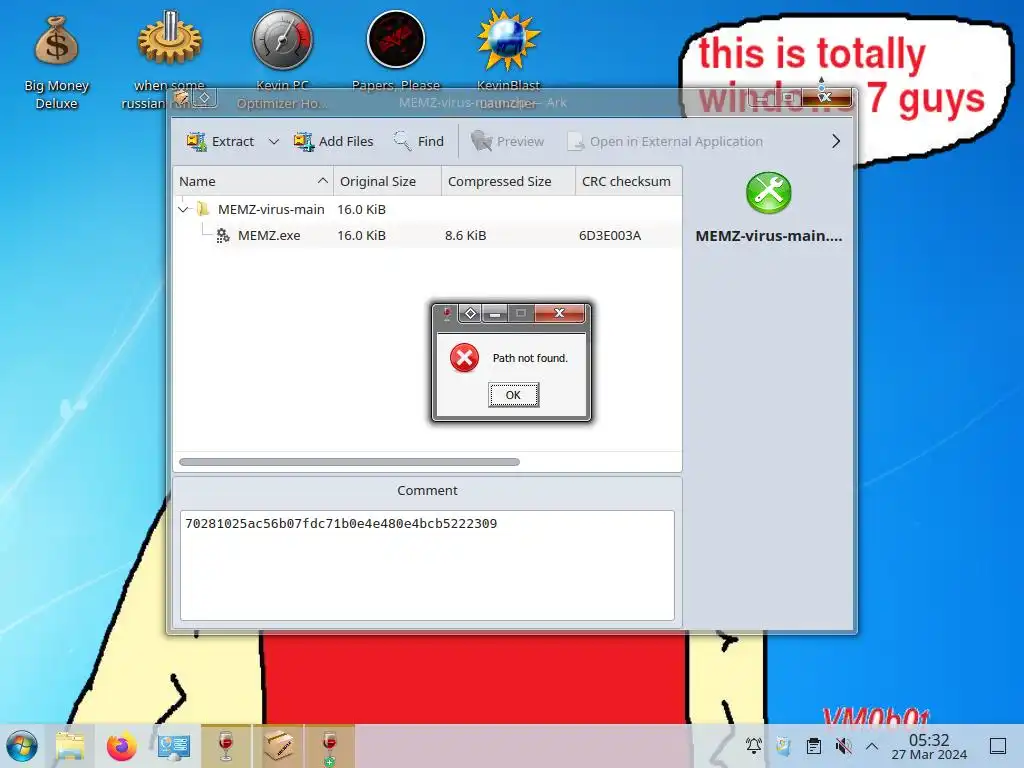
Task: Click the MEMZ.exe gear file icon
Action: pos(223,235)
